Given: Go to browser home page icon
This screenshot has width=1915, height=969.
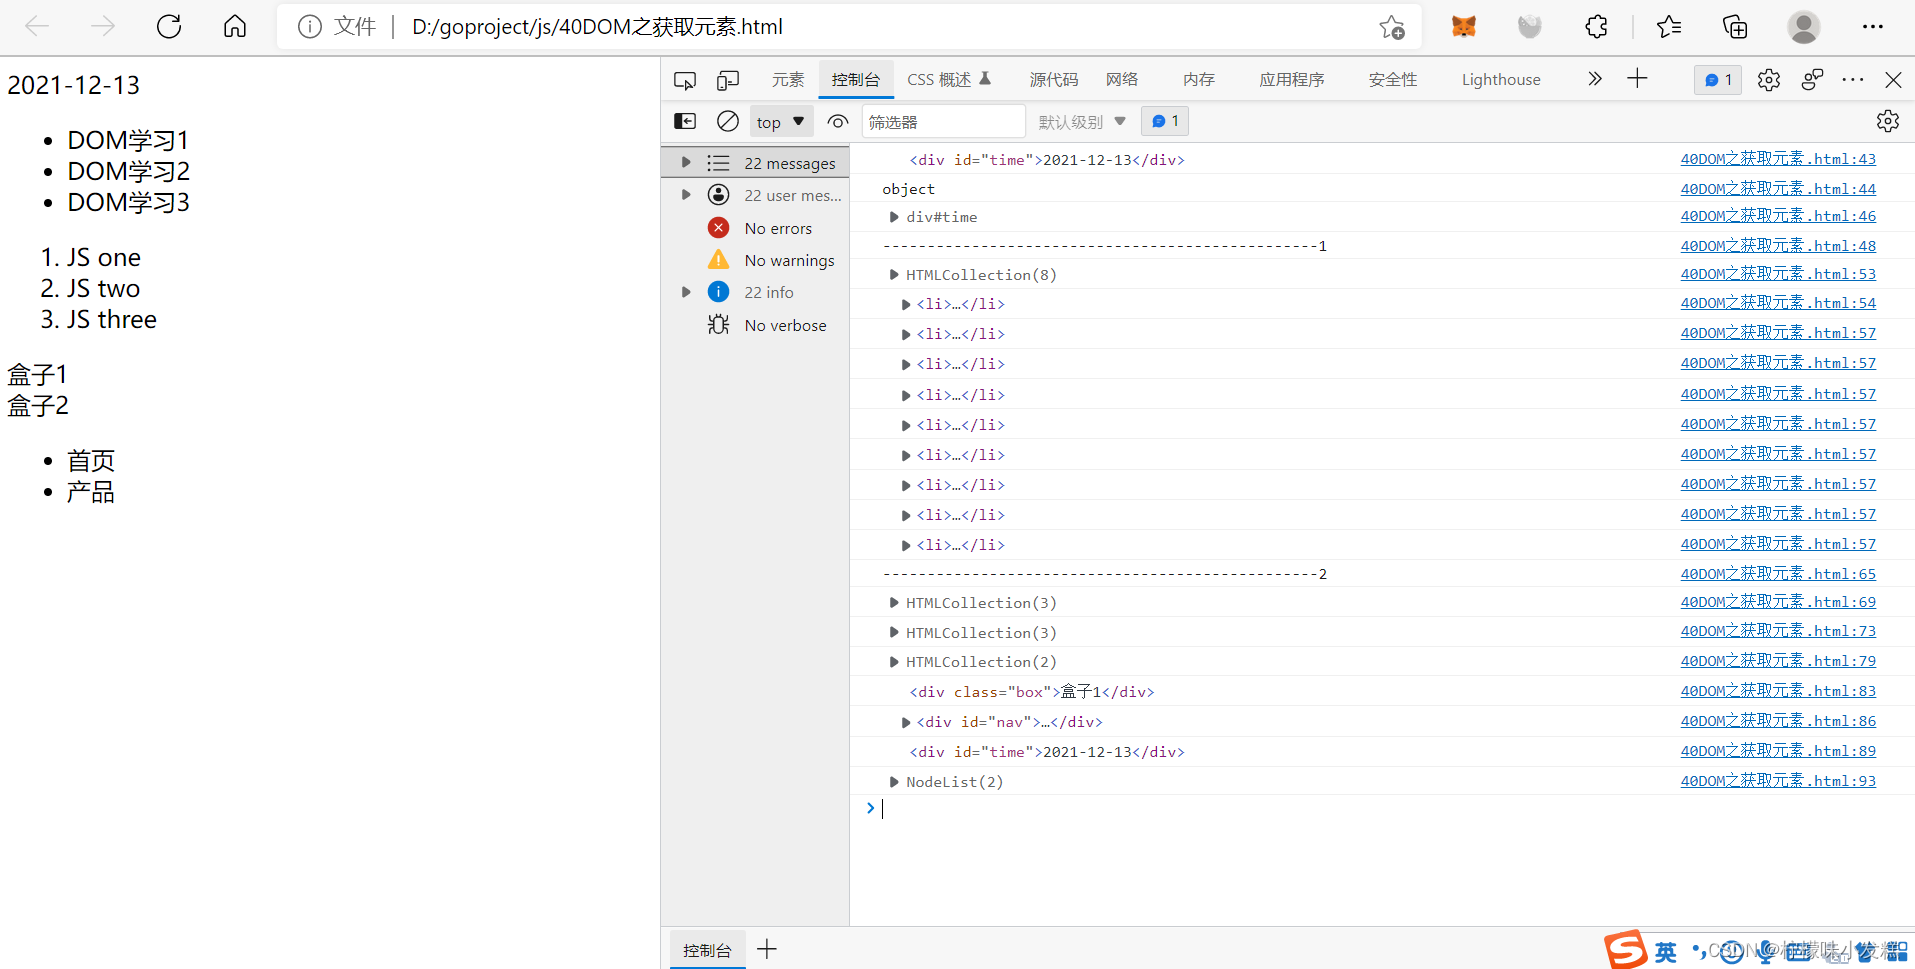Looking at the screenshot, I should tap(235, 27).
